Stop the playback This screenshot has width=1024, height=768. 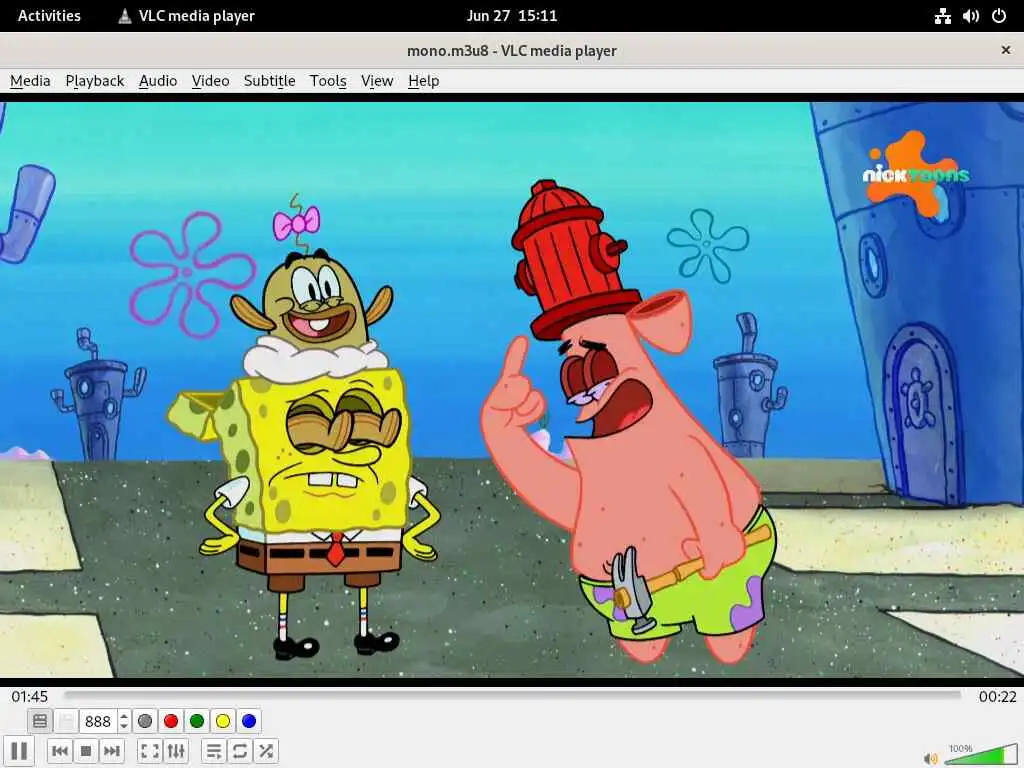(x=86, y=751)
